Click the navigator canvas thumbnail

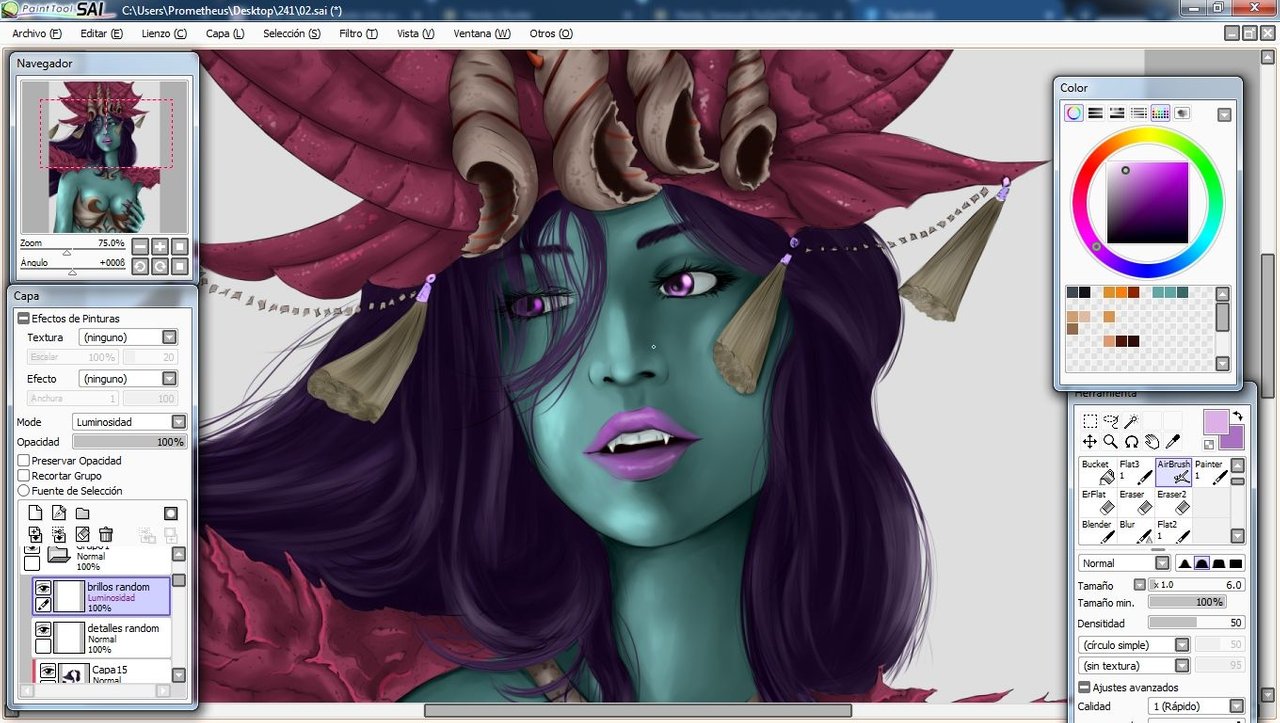click(x=105, y=157)
